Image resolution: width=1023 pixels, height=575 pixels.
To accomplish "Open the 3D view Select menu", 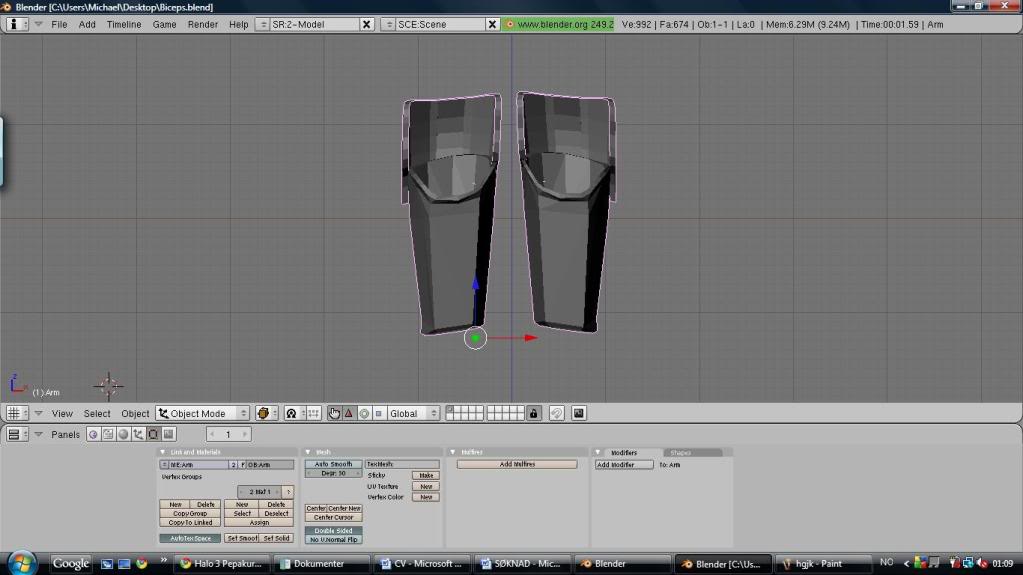I will (x=97, y=413).
